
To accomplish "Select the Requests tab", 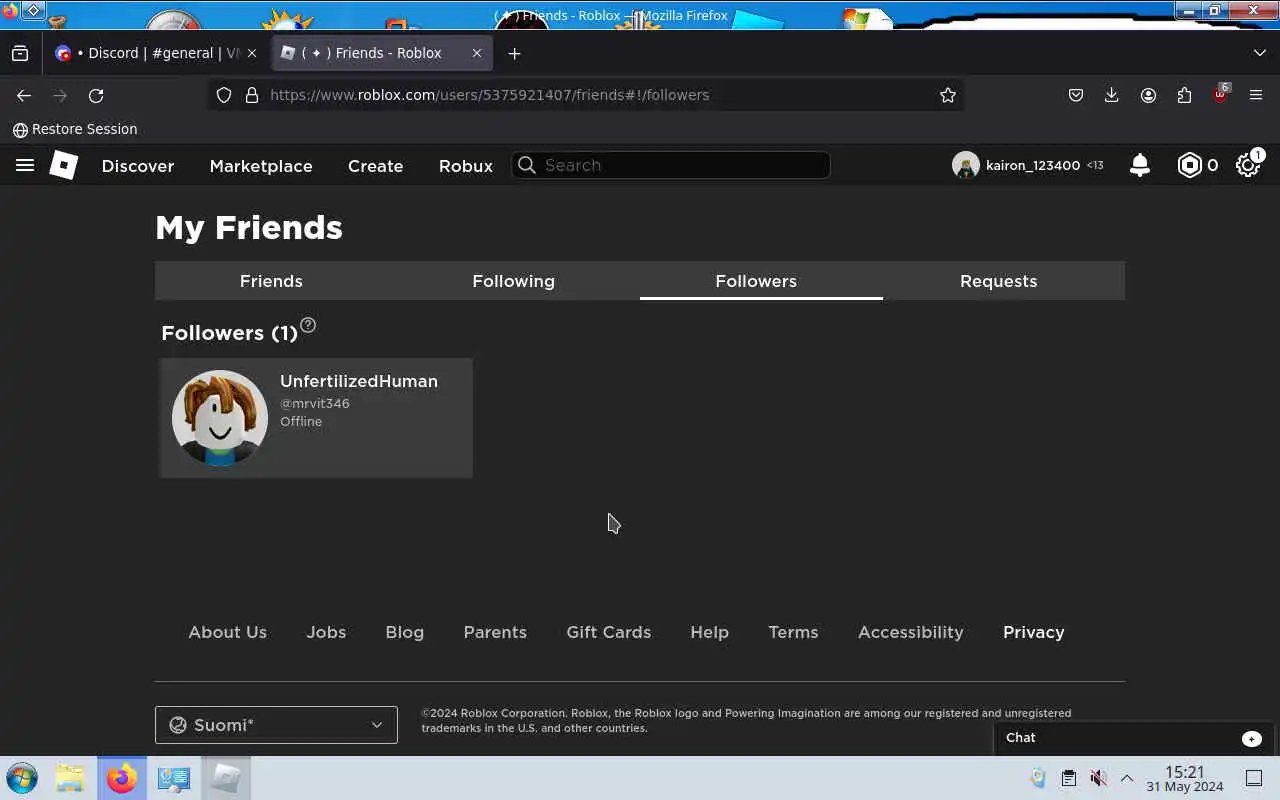I will tap(998, 281).
